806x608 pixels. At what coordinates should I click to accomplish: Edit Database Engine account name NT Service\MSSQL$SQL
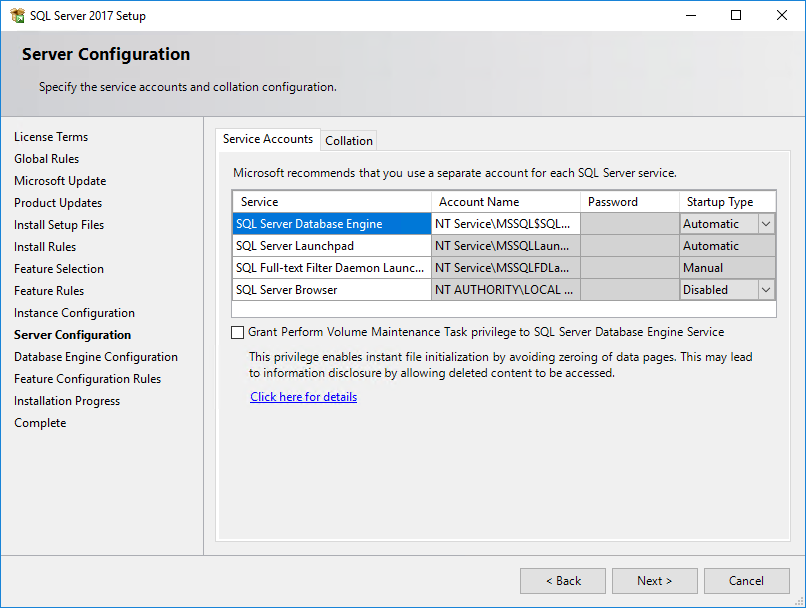click(506, 224)
